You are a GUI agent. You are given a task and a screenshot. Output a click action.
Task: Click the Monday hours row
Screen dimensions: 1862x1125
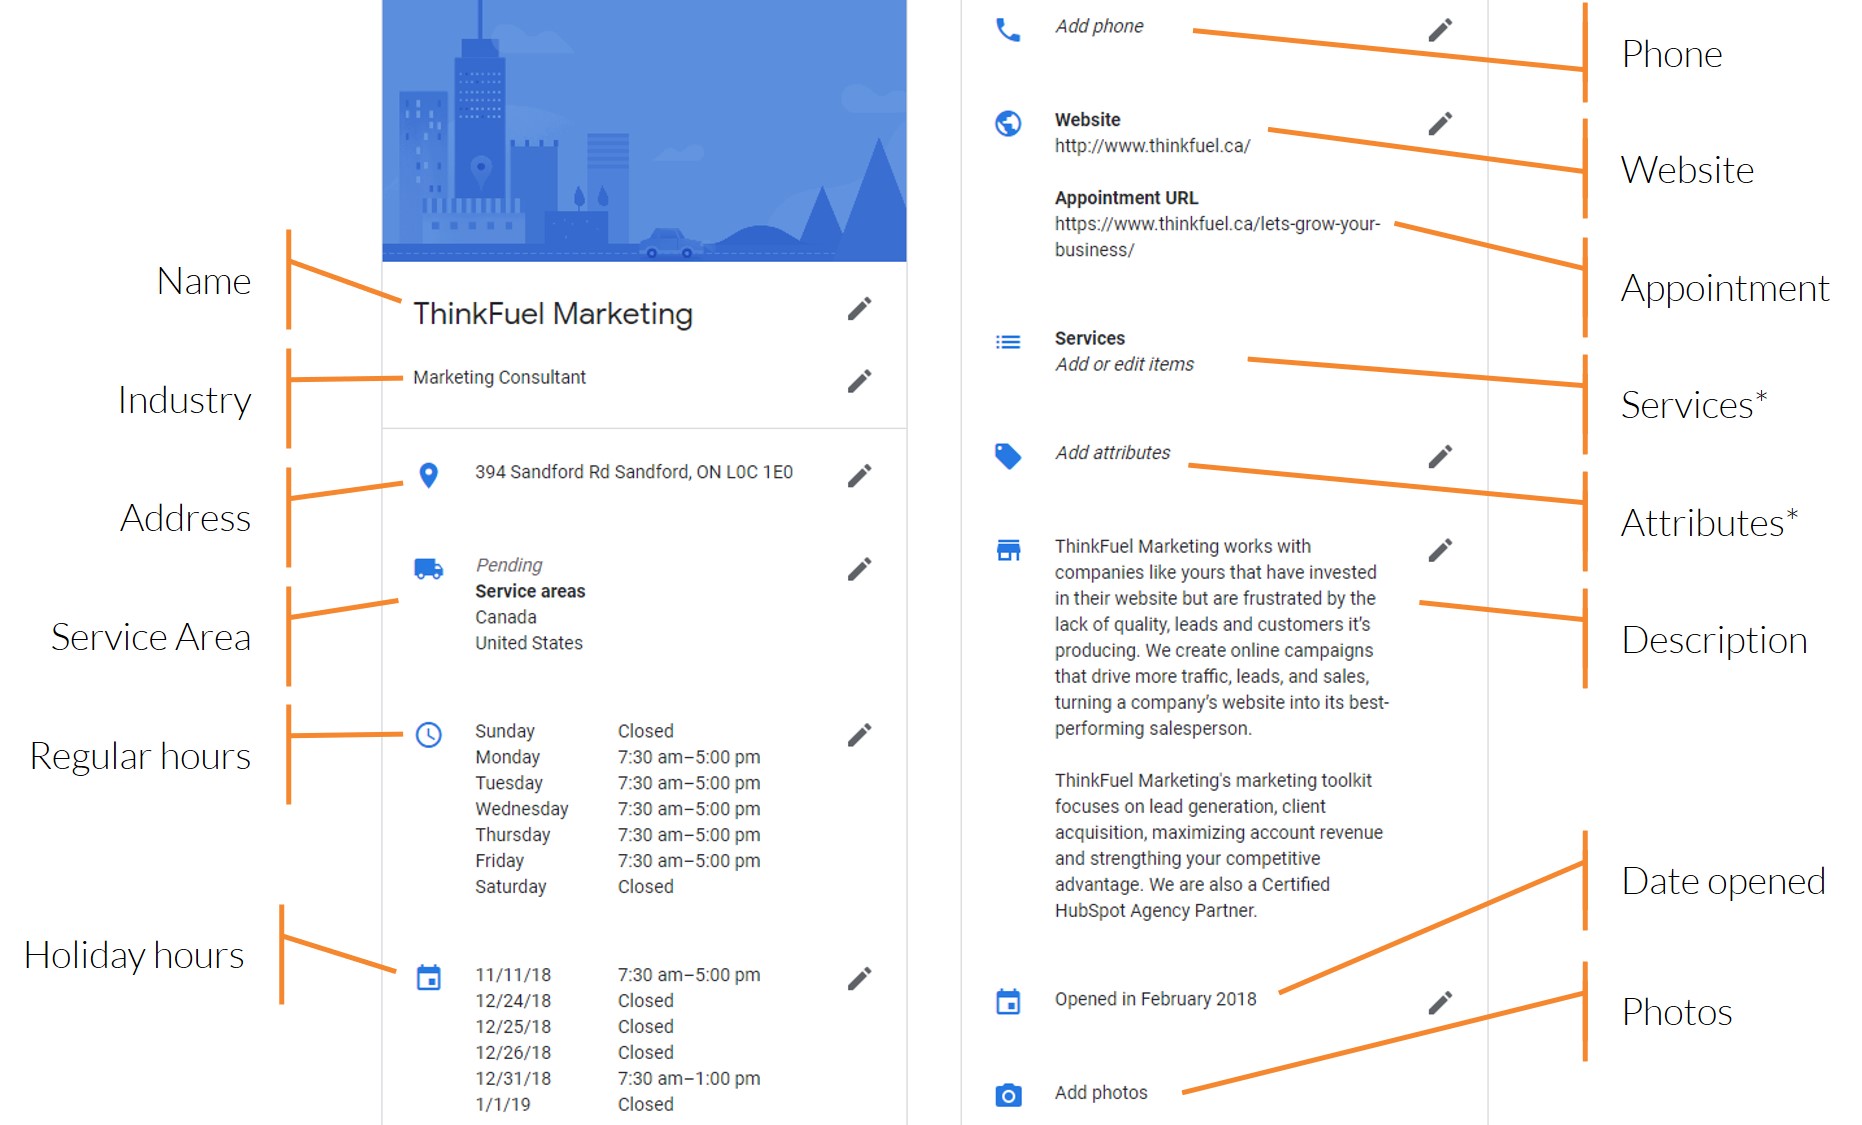(617, 757)
